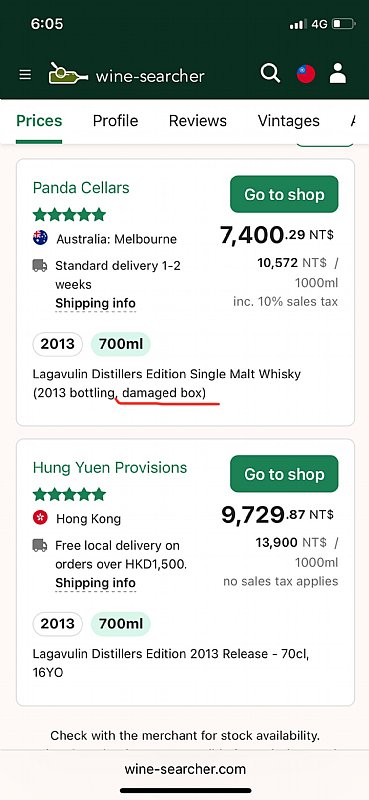The width and height of the screenshot is (369, 800).
Task: Tap Hung Yuen delivery truck icon
Action: [40, 545]
